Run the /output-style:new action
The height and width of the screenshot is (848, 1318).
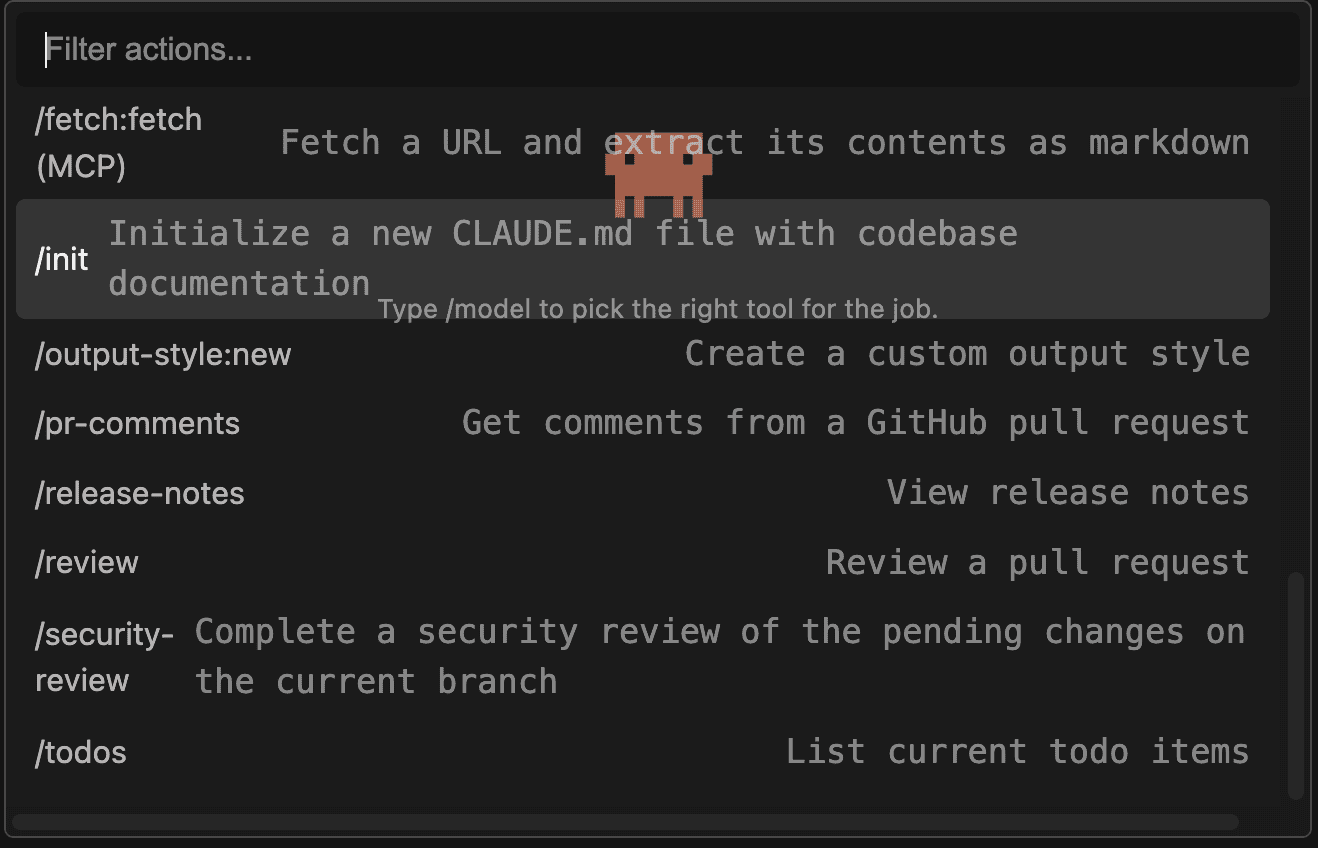pyautogui.click(x=163, y=353)
